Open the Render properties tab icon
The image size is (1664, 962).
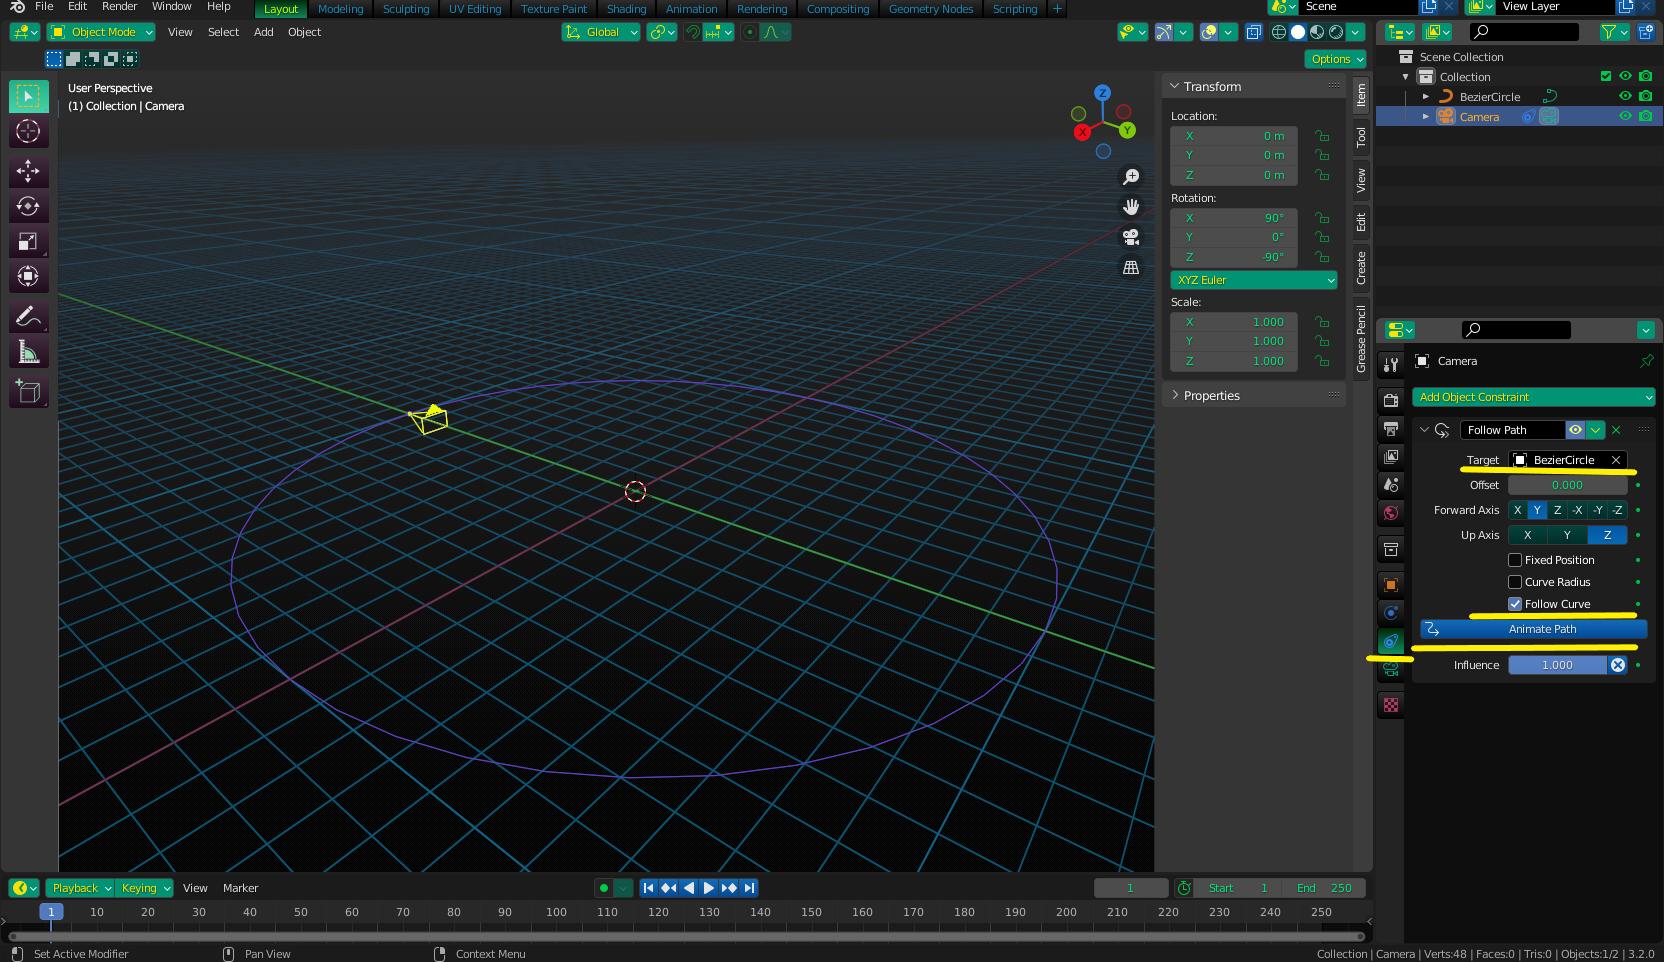coord(1390,400)
